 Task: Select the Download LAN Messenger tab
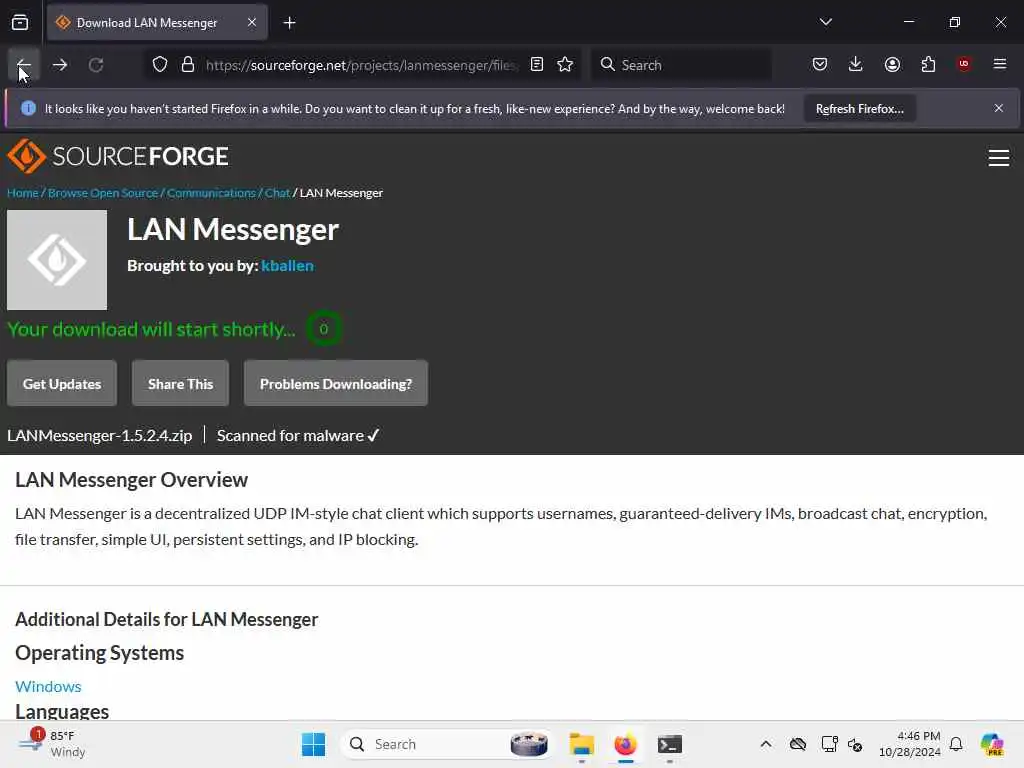[157, 23]
